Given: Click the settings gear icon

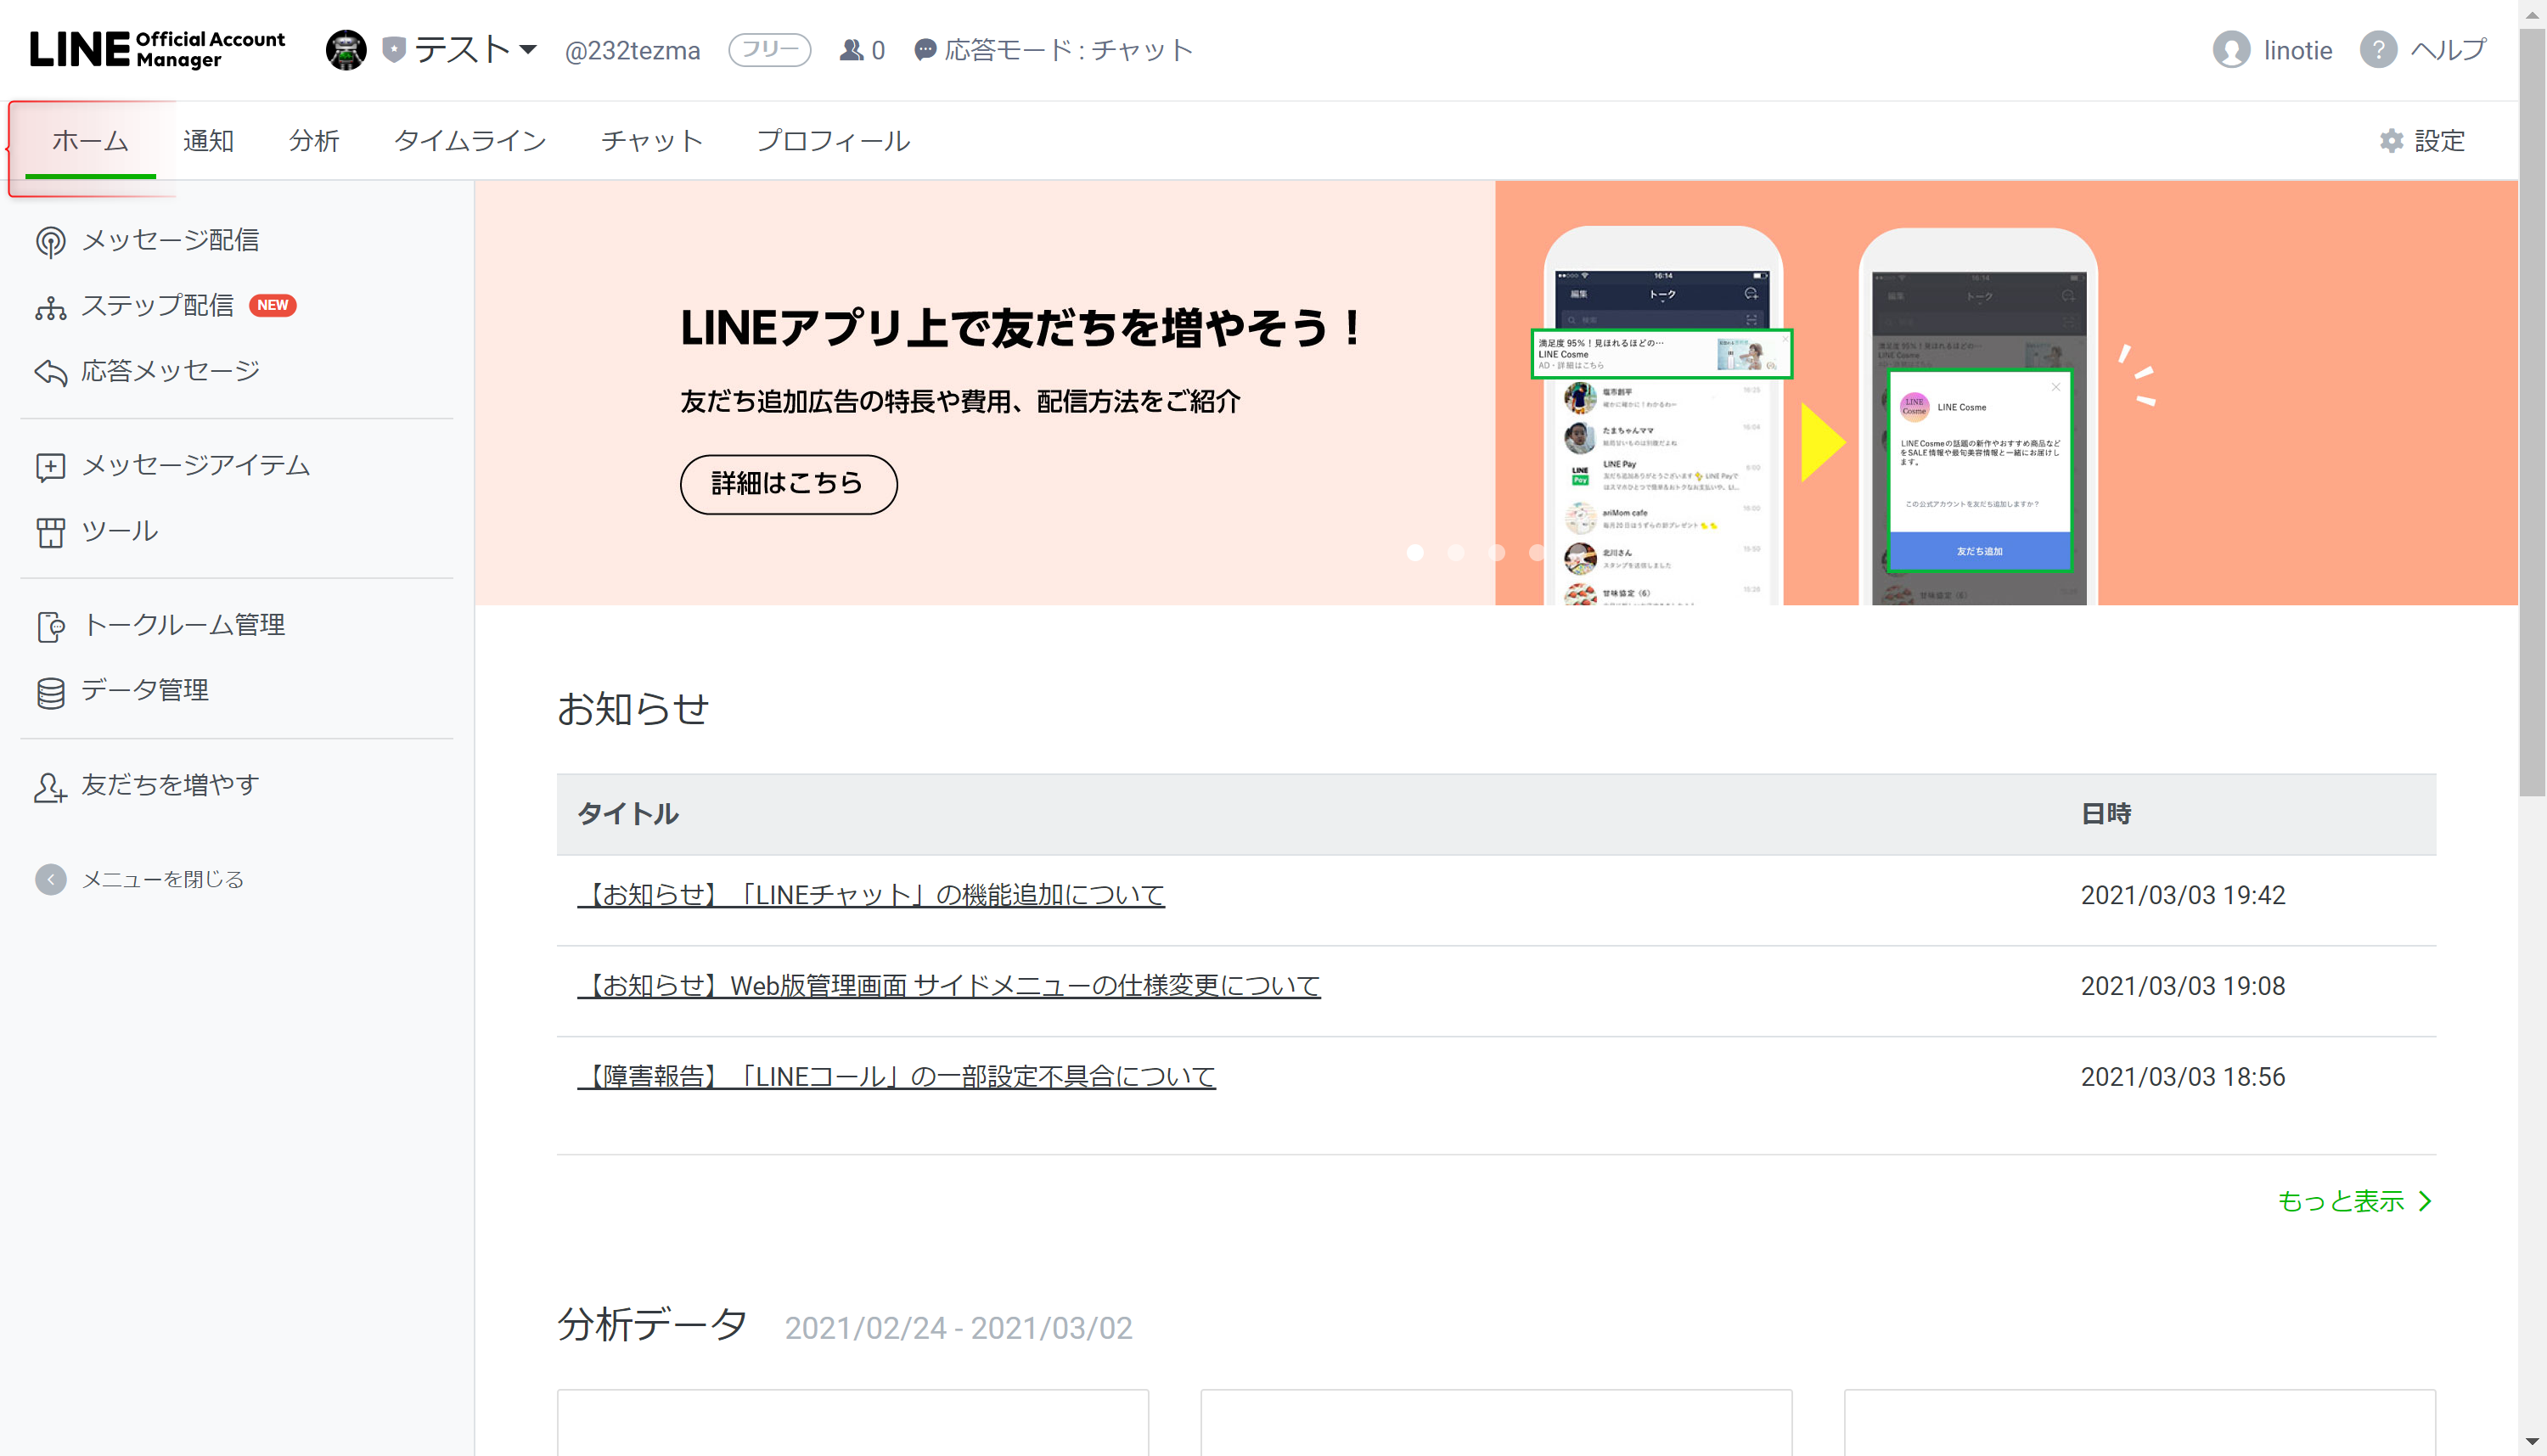Looking at the screenshot, I should click(2391, 141).
